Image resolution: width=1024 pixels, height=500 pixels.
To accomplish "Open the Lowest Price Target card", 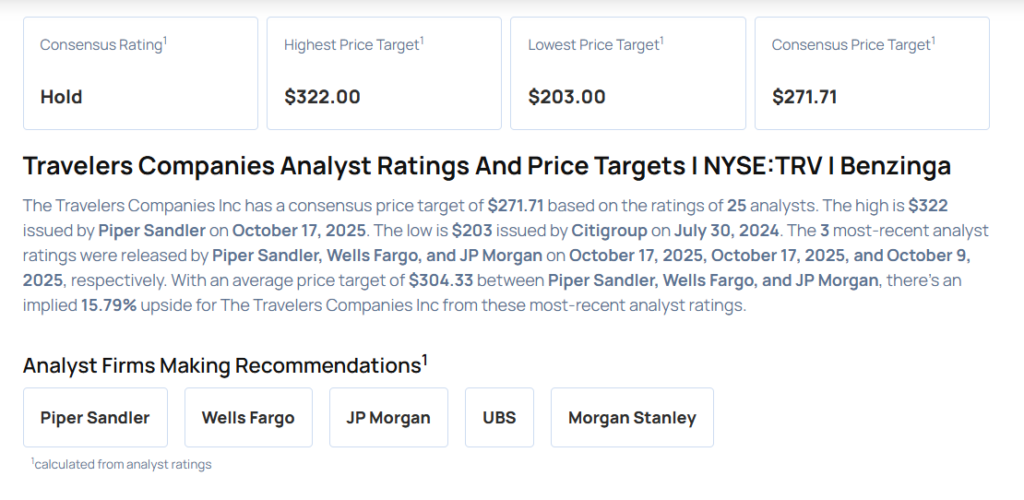I will [x=627, y=73].
